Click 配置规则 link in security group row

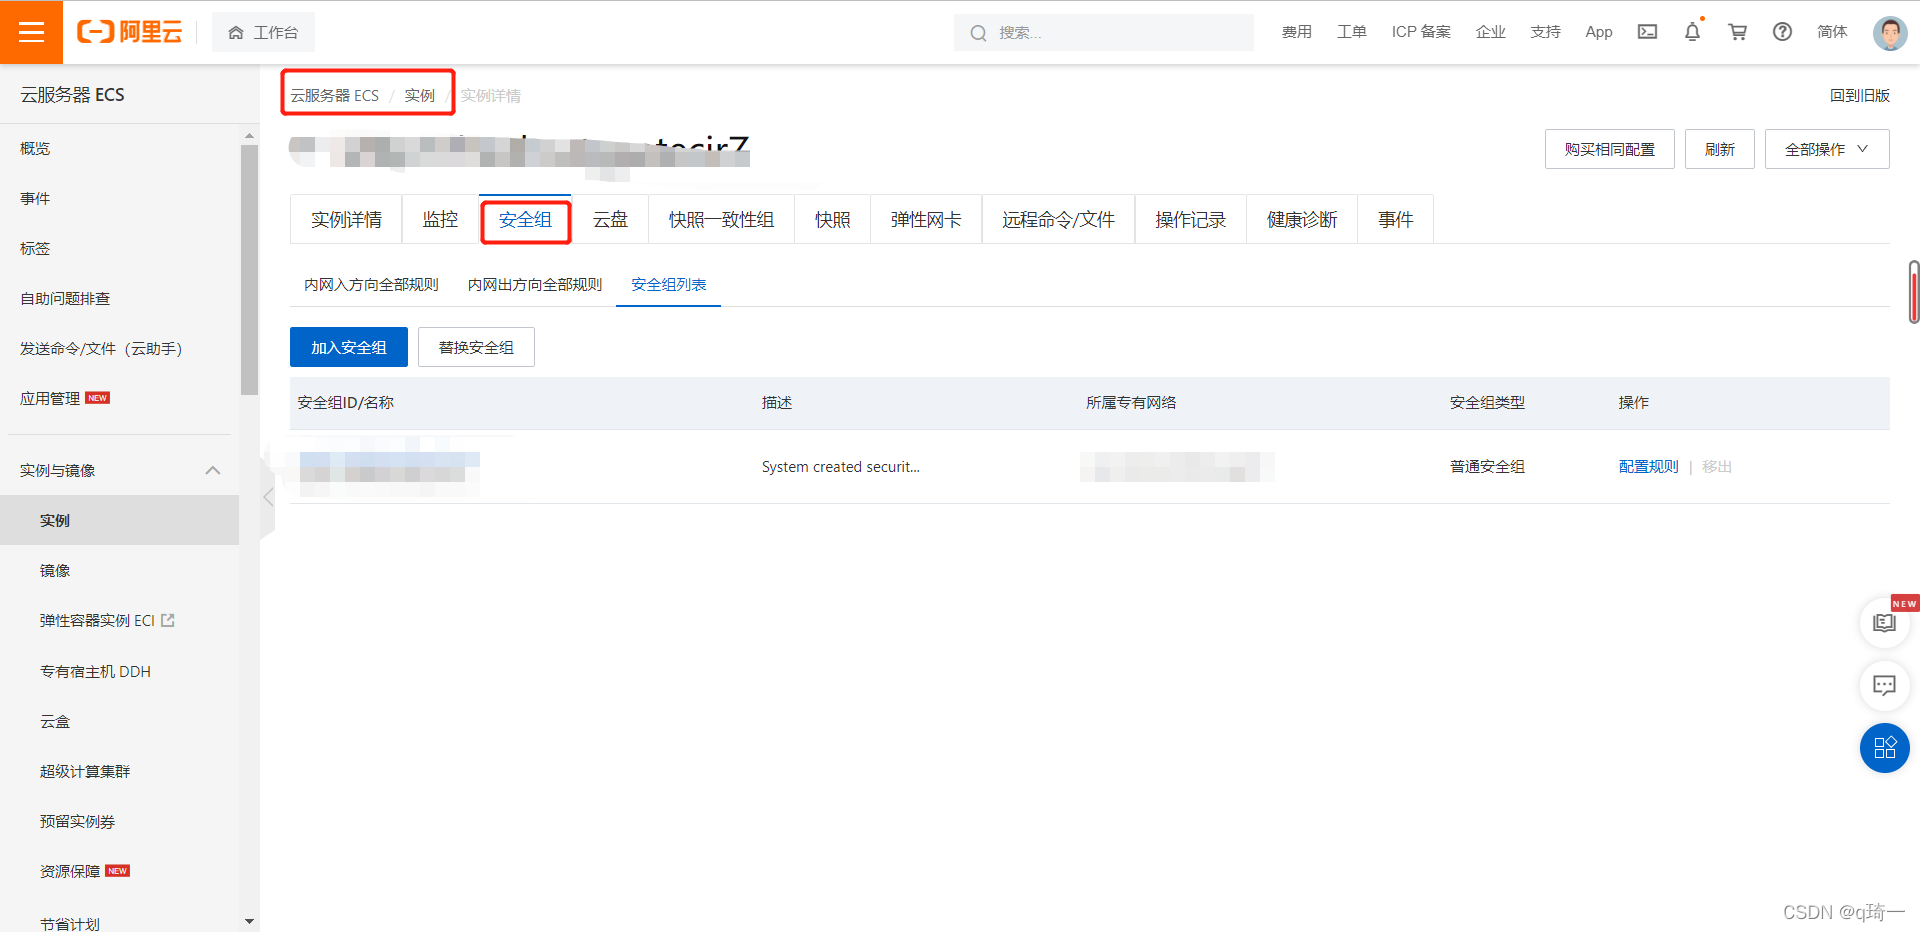(1648, 466)
